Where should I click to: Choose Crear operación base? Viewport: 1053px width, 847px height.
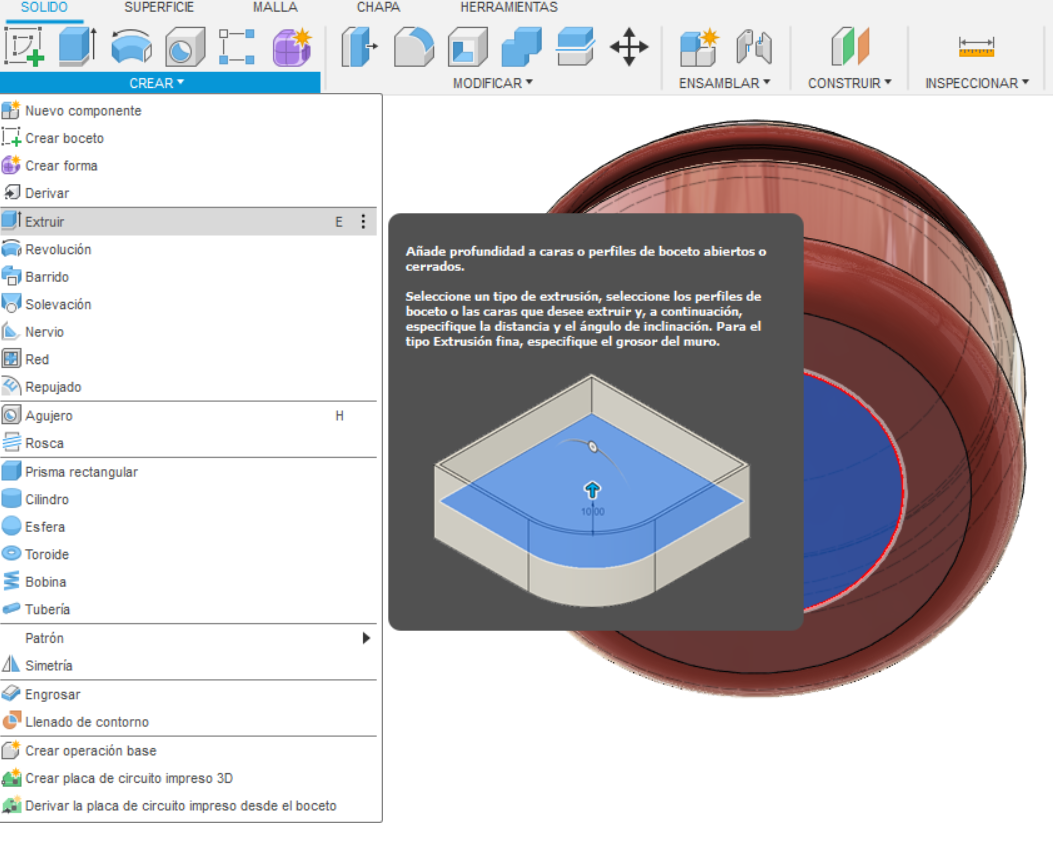[x=189, y=751]
